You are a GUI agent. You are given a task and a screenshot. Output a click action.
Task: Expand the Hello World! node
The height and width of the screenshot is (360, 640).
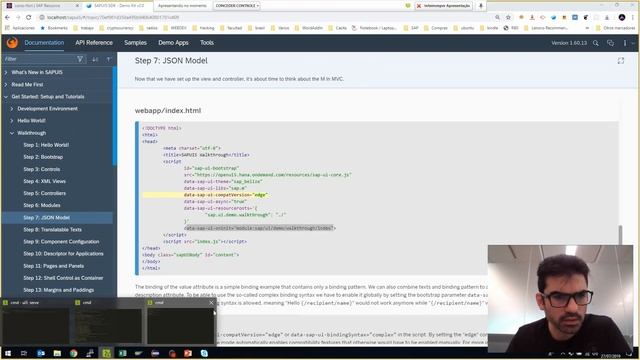click(x=11, y=121)
